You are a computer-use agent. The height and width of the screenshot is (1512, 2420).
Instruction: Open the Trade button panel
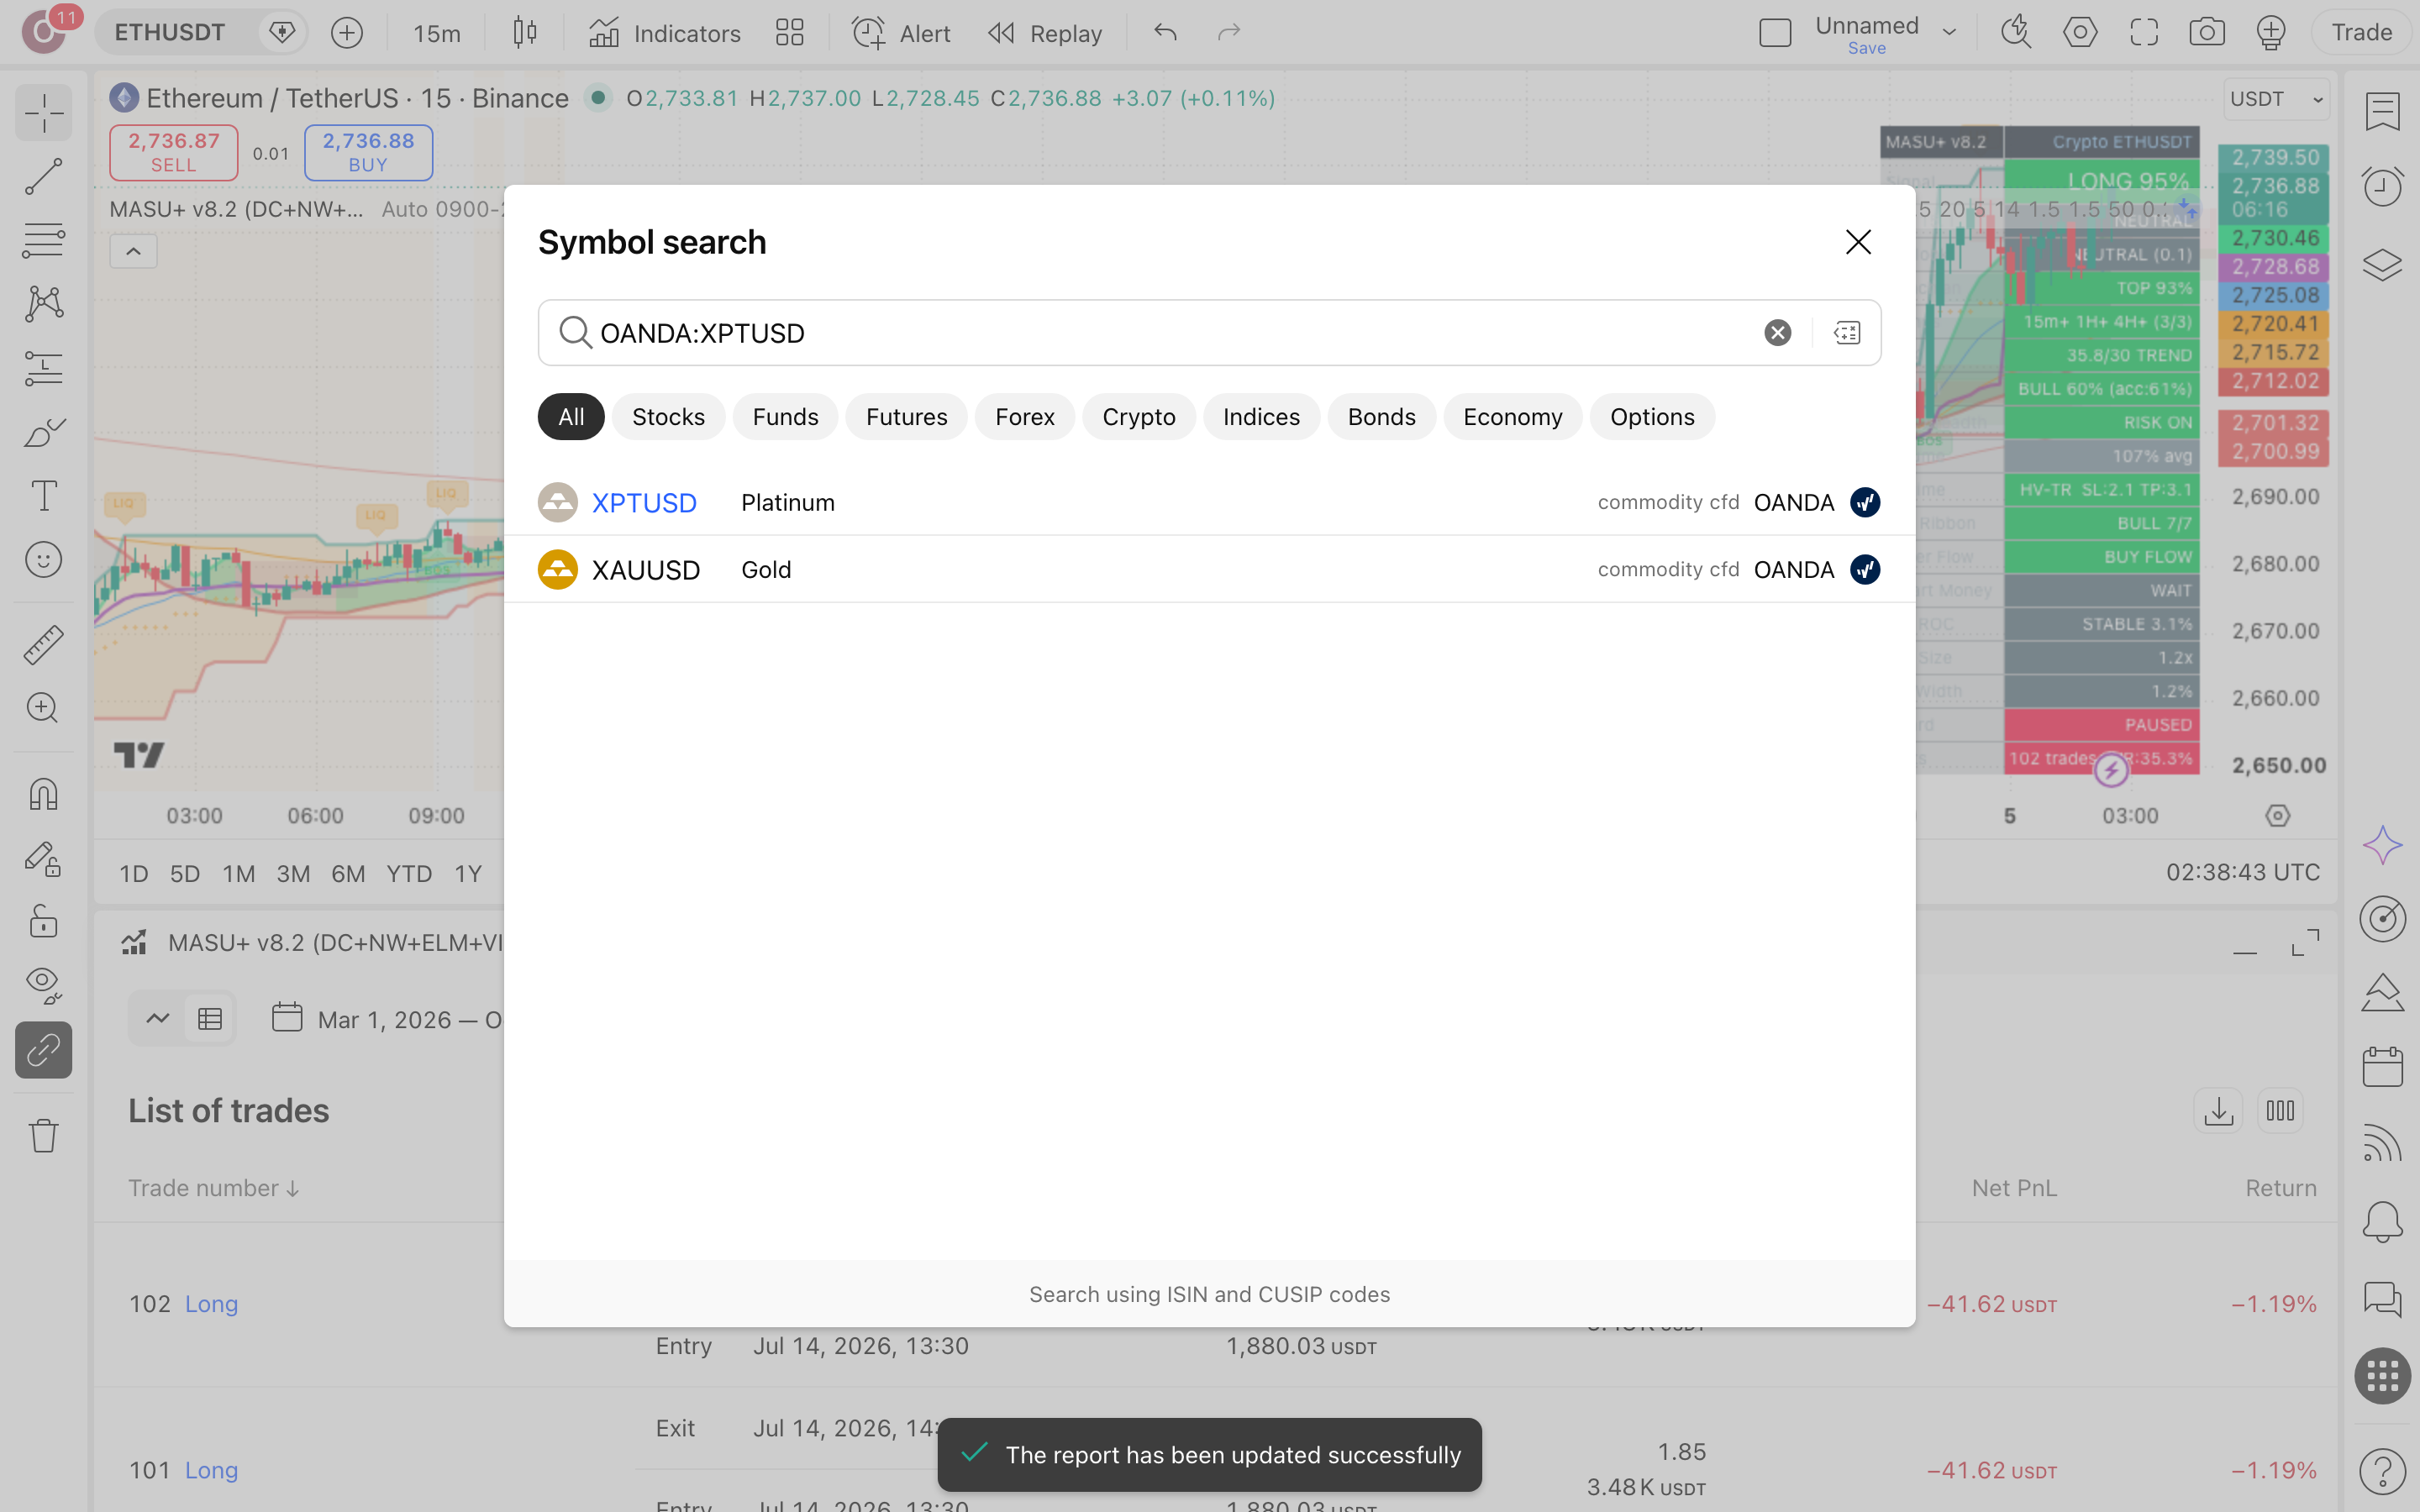[x=2361, y=33]
